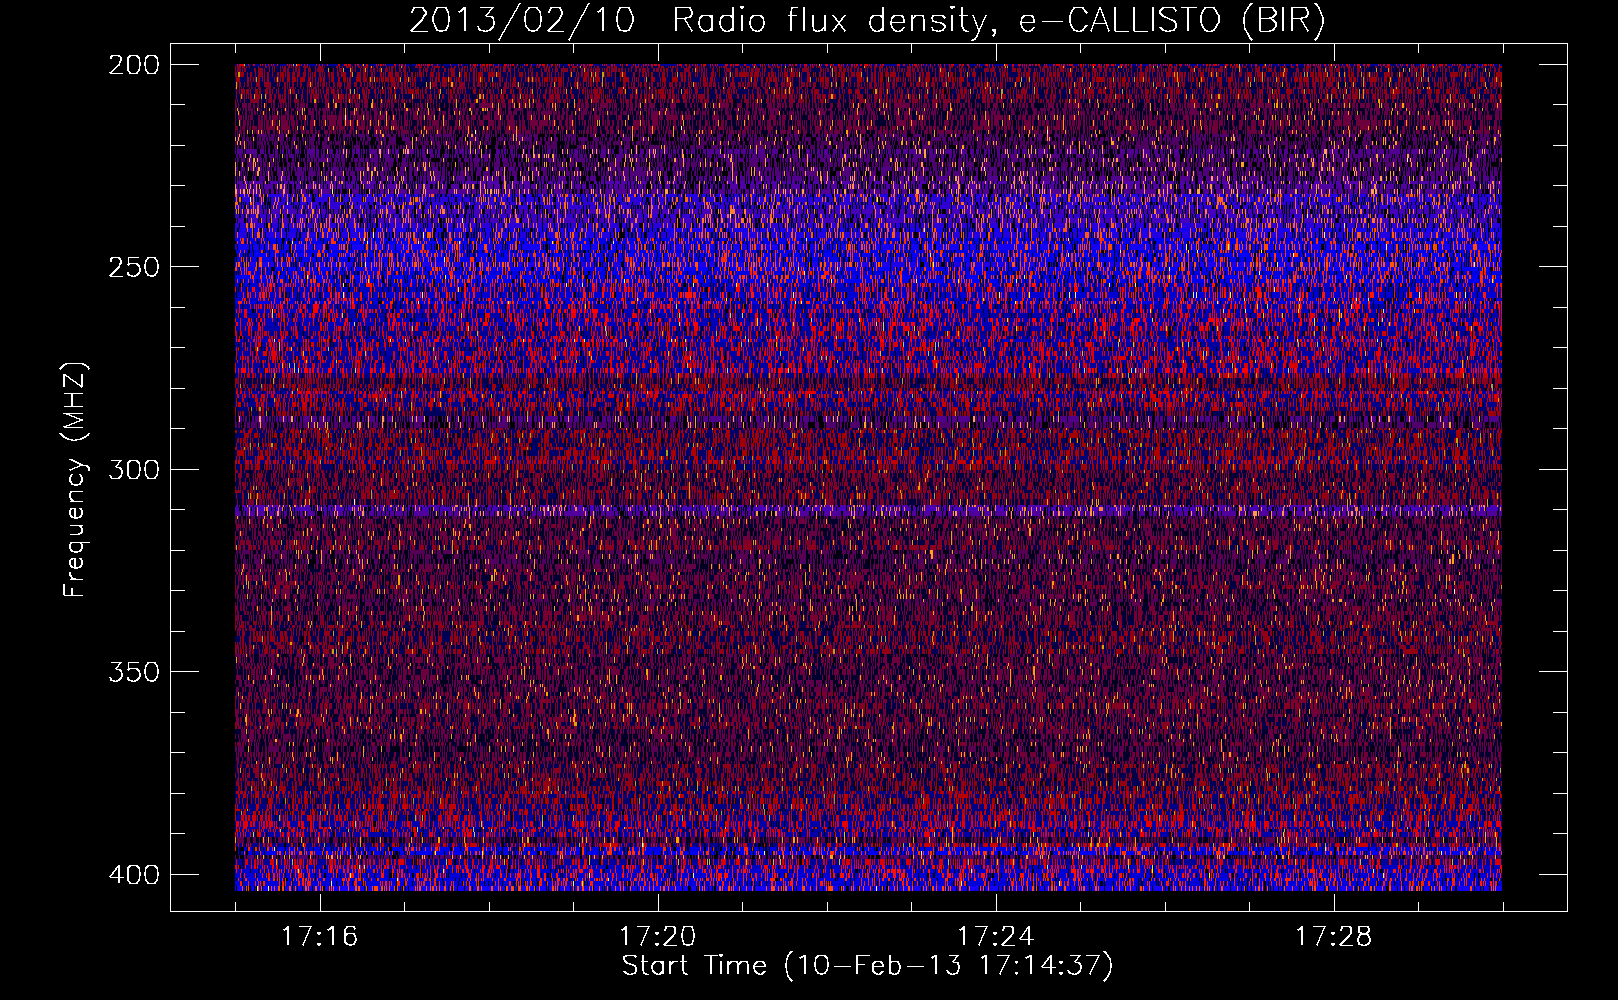This screenshot has width=1618, height=1000.
Task: Click the 400 frequency tick label
Action: 133,875
